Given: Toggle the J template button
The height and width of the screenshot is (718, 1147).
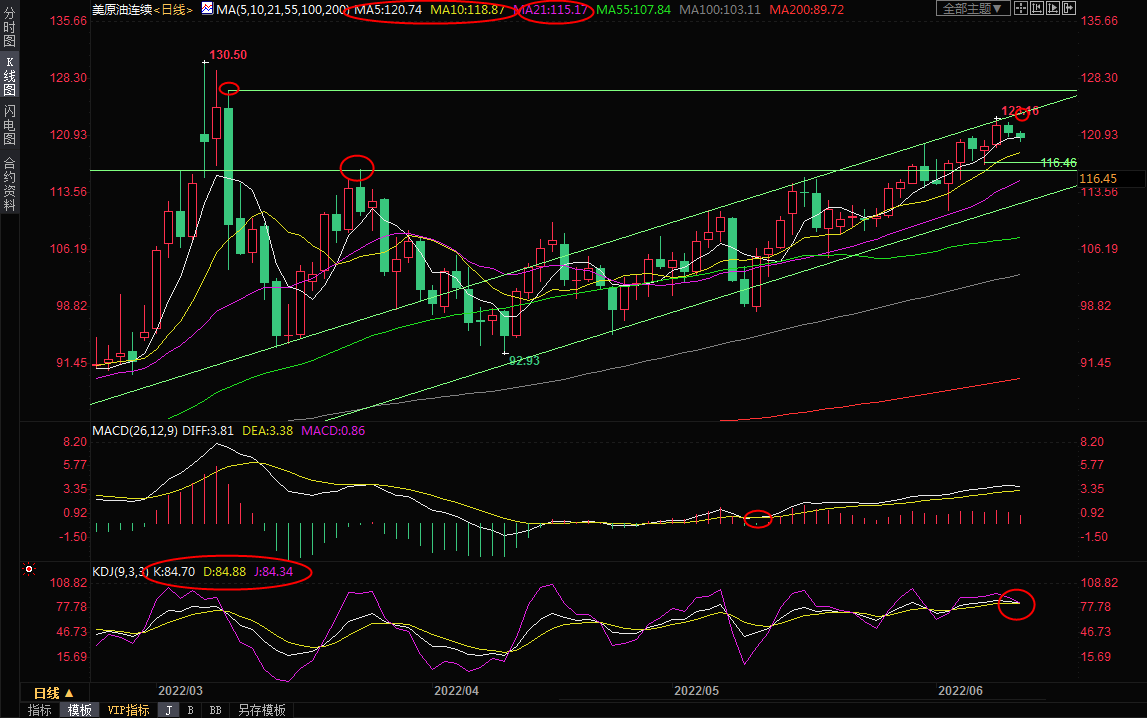Looking at the screenshot, I should pos(168,710).
